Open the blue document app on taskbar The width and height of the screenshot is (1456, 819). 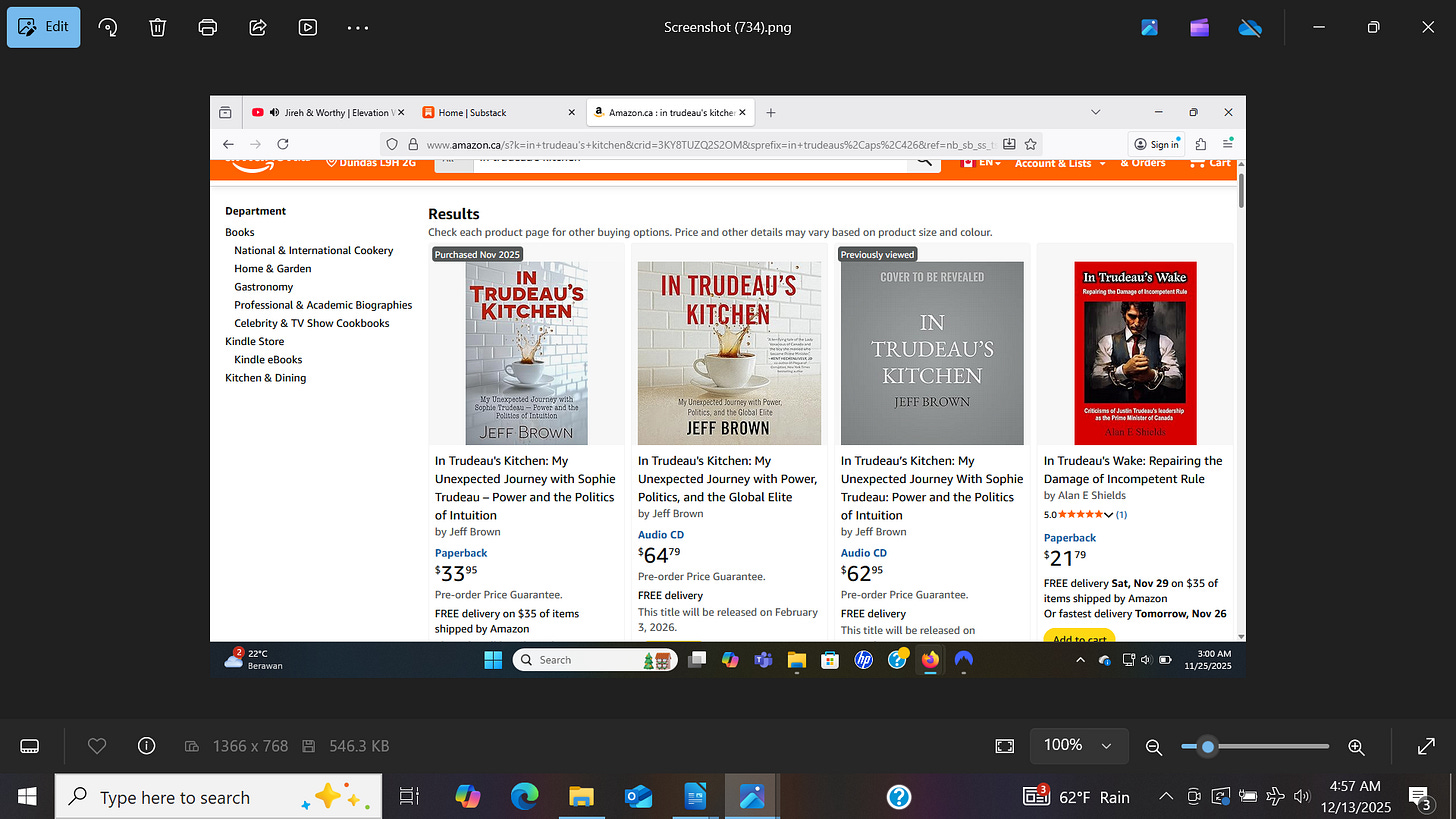(x=695, y=797)
